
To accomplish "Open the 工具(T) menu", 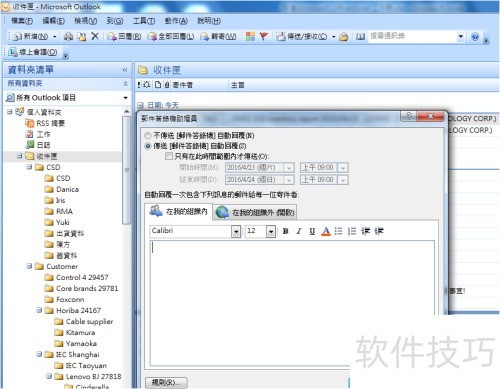I will 144,21.
